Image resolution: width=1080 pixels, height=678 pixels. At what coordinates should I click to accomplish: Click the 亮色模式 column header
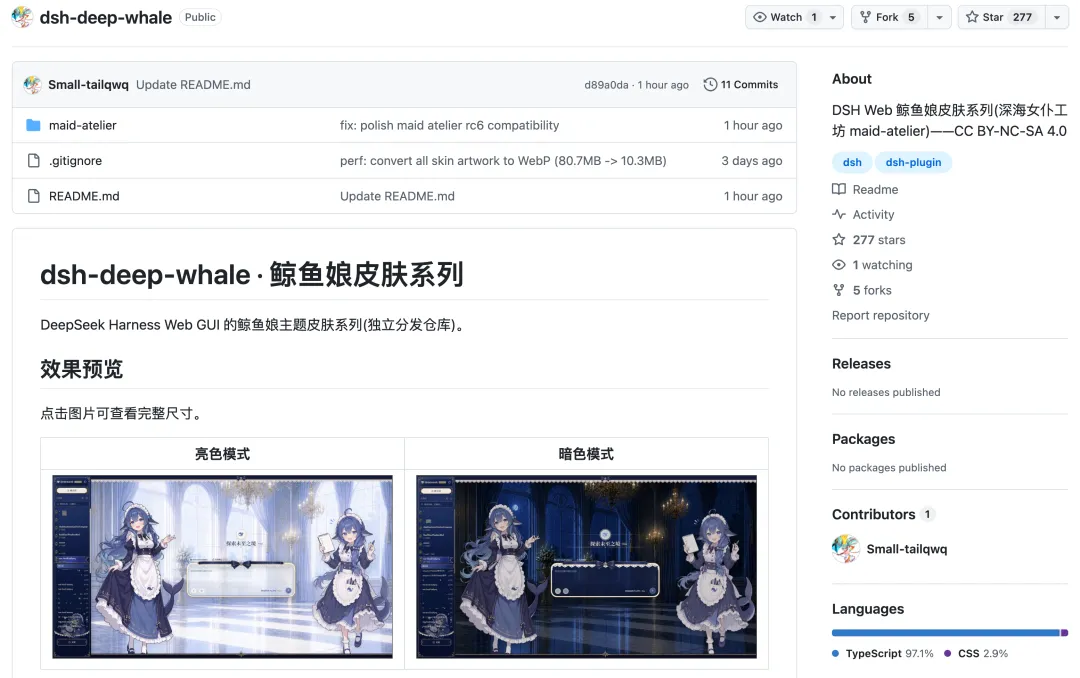click(x=222, y=454)
